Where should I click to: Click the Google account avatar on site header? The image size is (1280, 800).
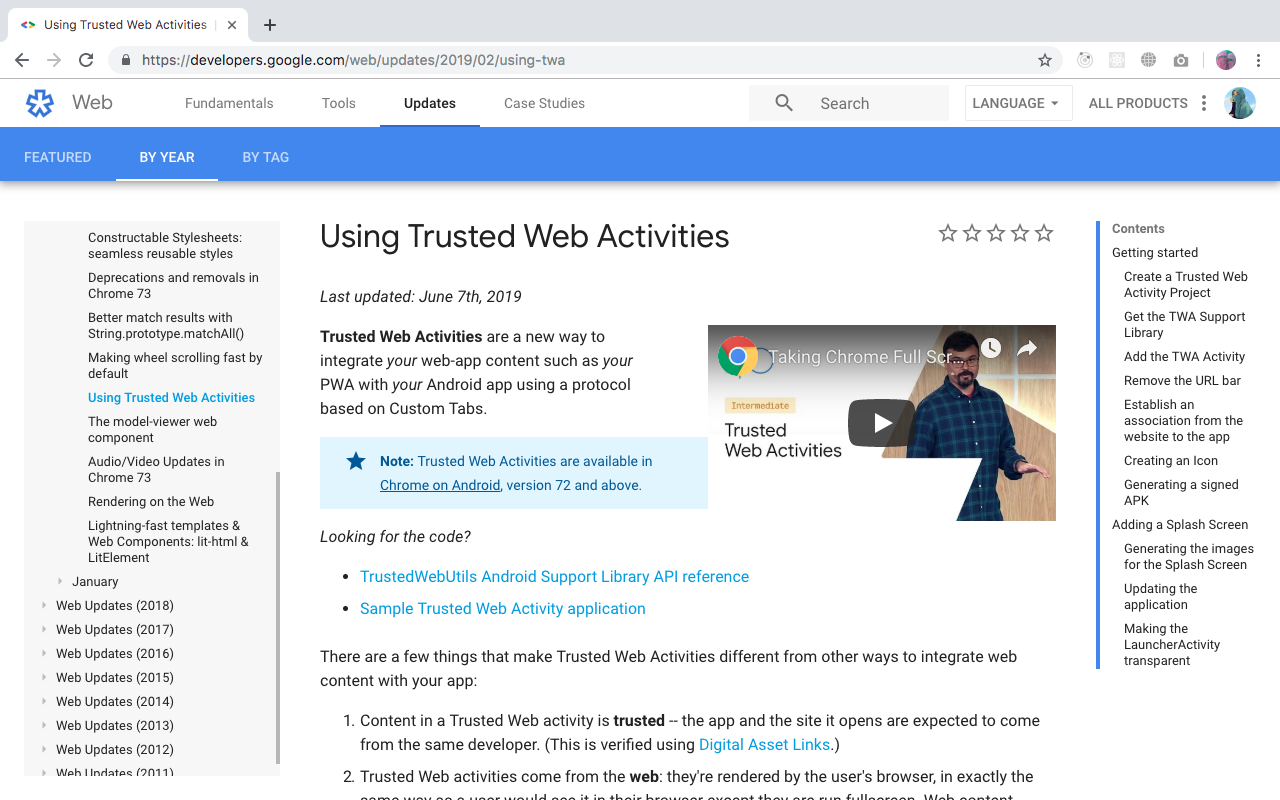[x=1240, y=103]
